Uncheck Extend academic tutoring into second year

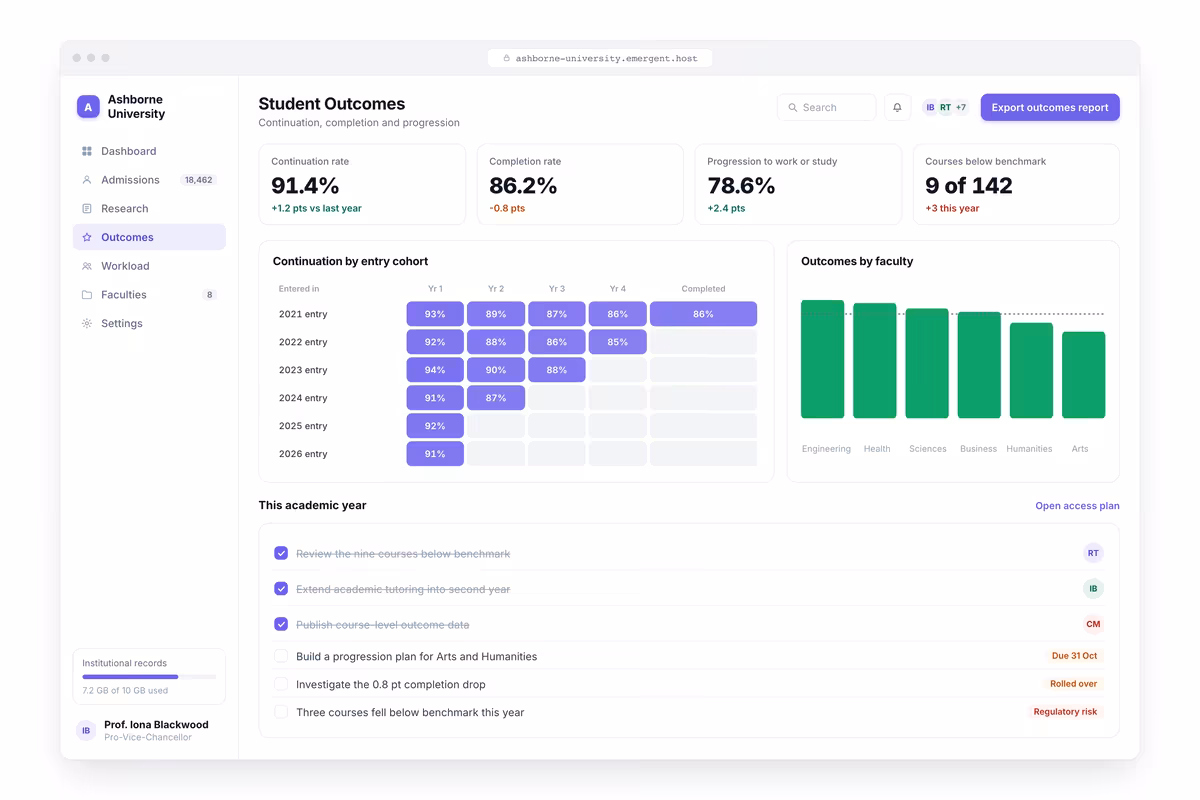pos(281,589)
